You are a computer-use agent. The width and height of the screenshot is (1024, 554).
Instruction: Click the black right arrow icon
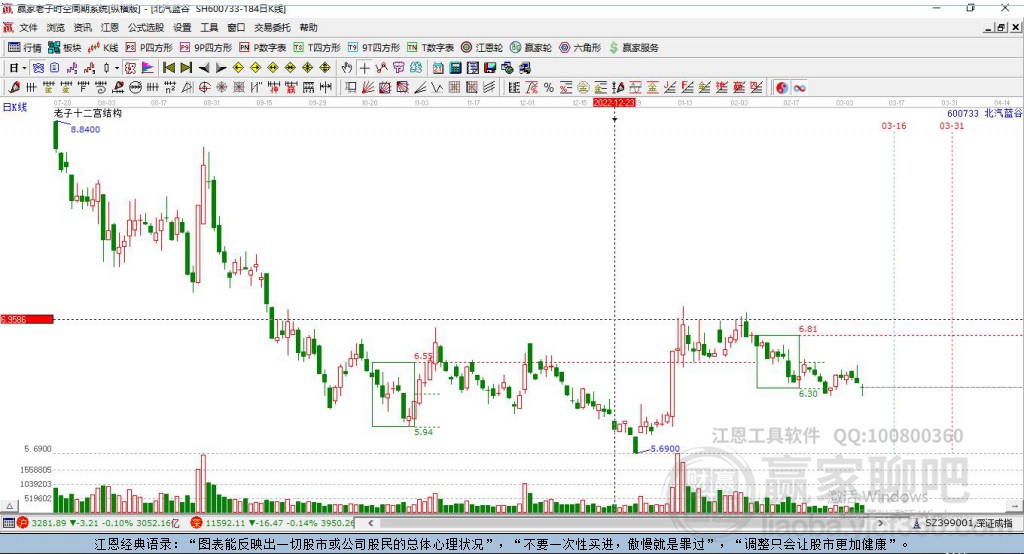(221, 68)
